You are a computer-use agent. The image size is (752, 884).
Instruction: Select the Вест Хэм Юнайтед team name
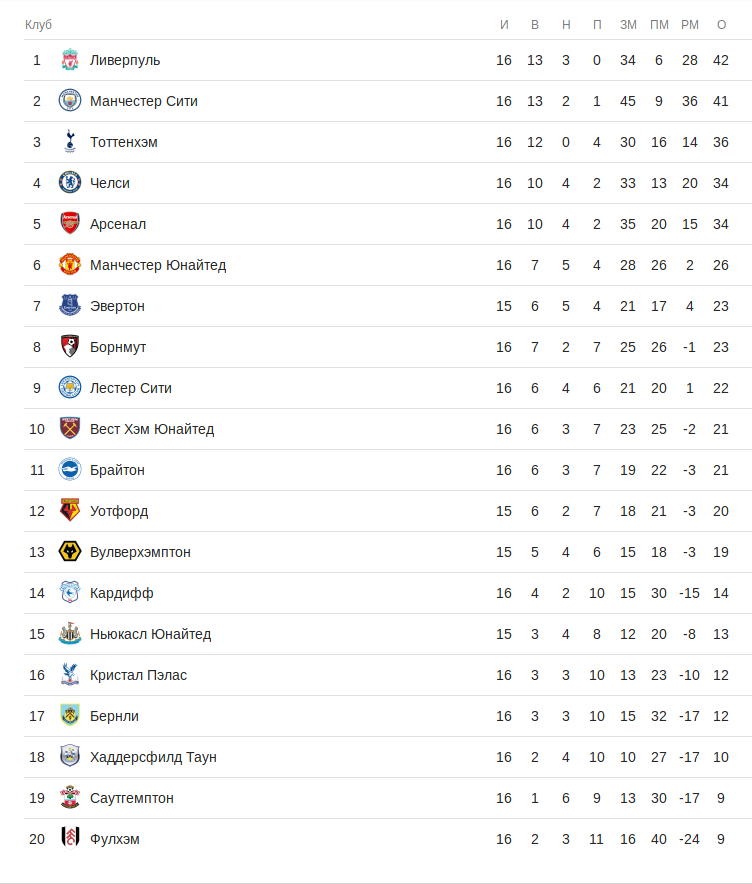pos(152,429)
